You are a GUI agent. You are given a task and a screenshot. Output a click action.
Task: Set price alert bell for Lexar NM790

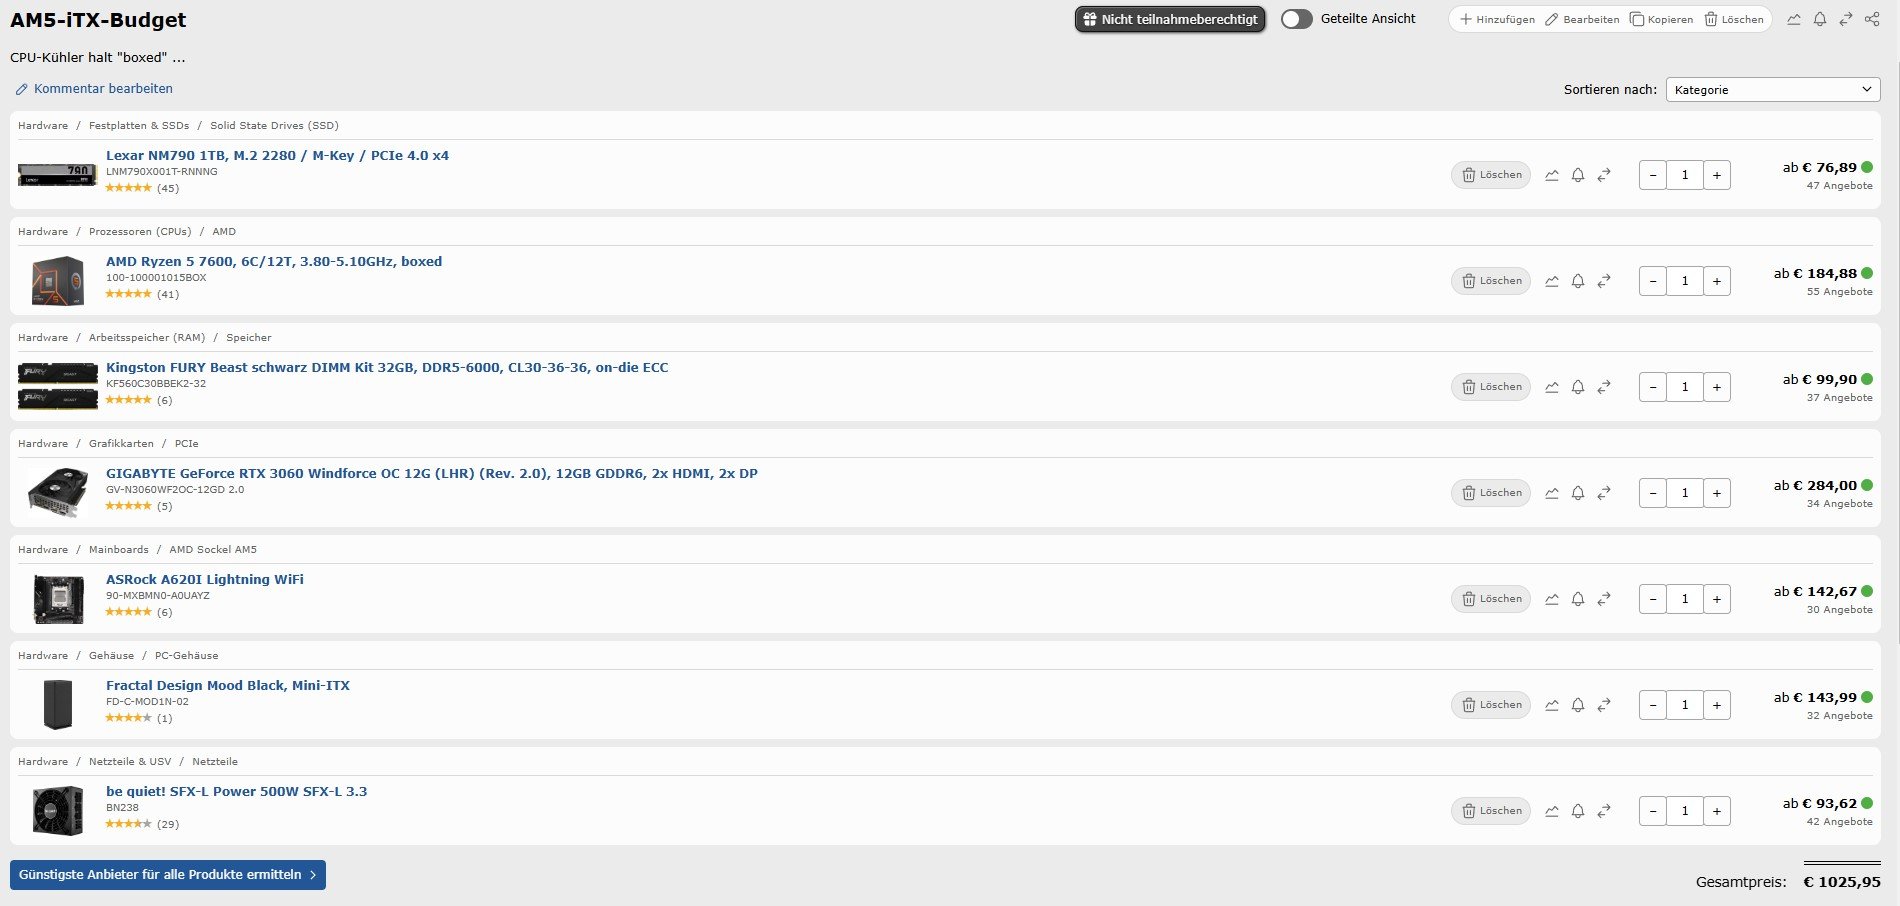pos(1578,175)
